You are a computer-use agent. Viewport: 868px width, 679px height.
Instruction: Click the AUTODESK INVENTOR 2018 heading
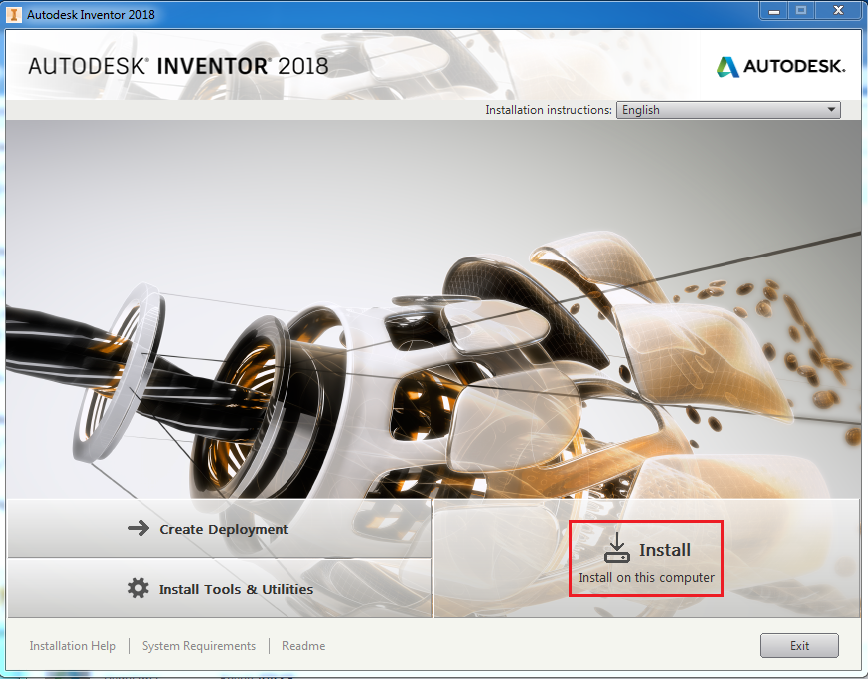click(178, 66)
